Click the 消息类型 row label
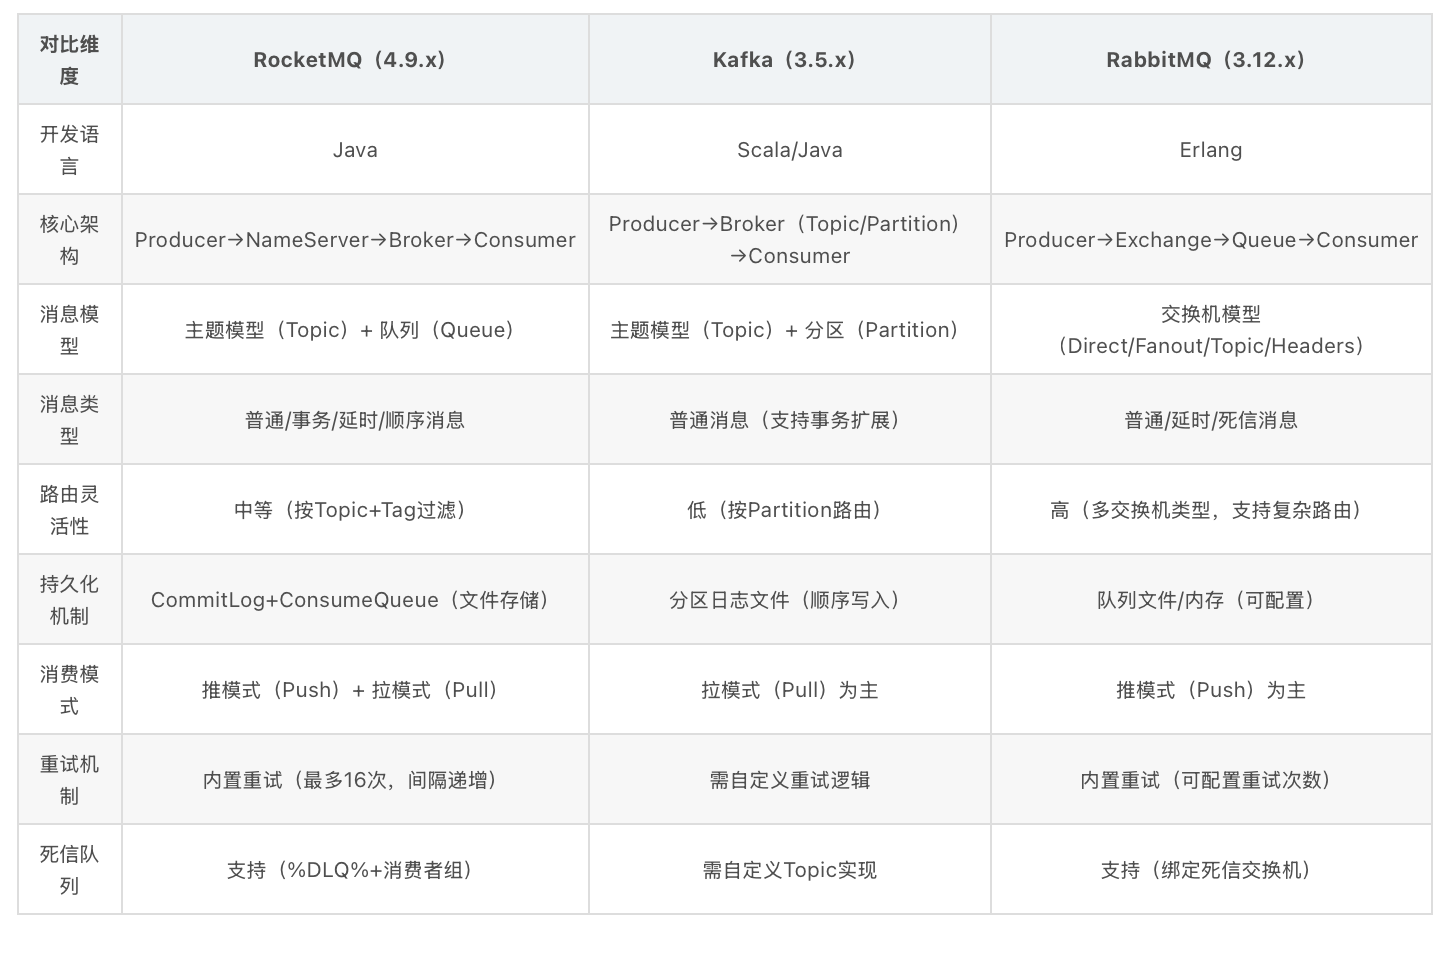 70,419
